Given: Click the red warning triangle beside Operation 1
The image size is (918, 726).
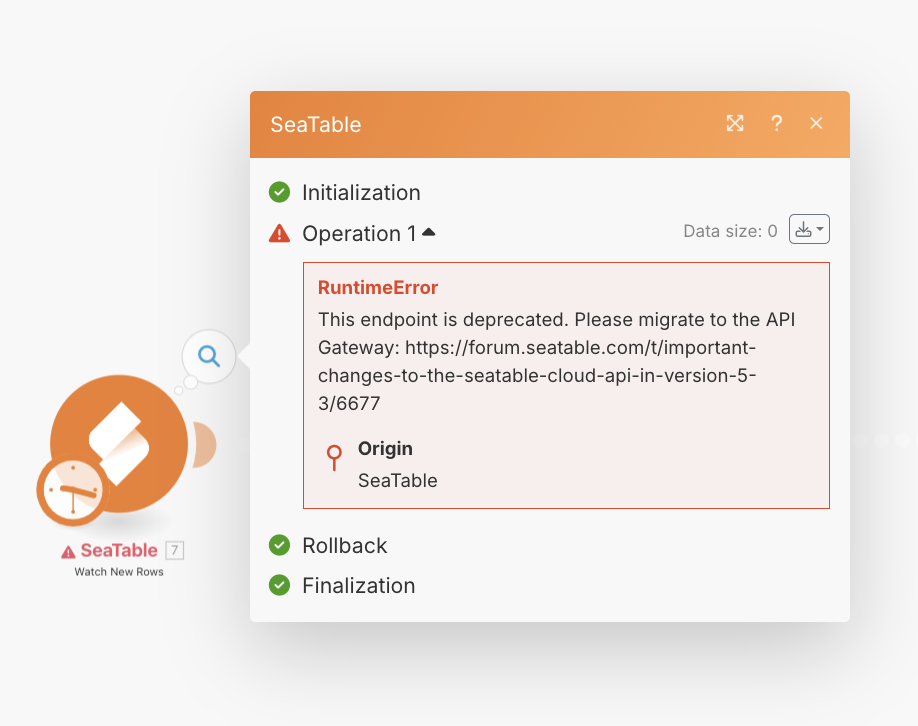Looking at the screenshot, I should pos(279,234).
